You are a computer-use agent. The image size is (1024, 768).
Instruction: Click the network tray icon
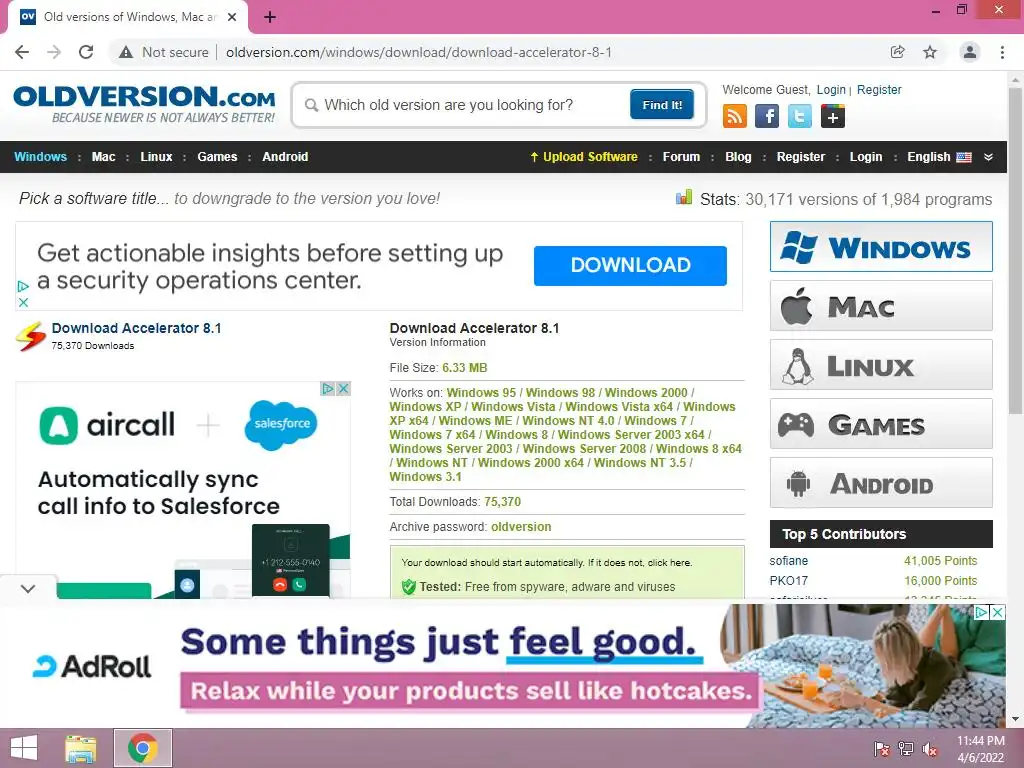coord(906,749)
